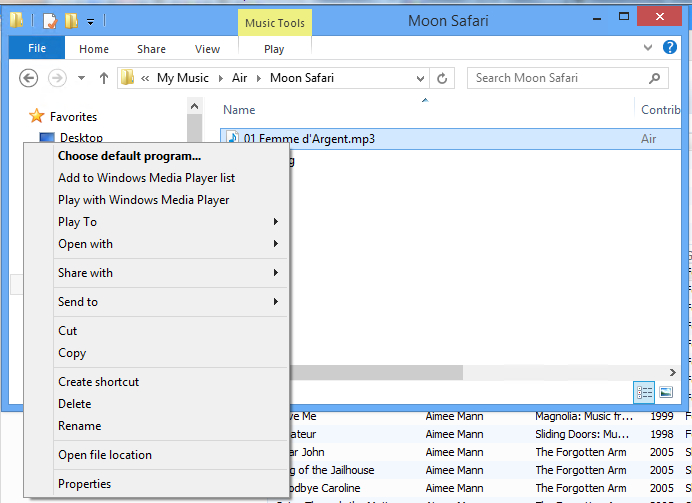The image size is (692, 503).
Task: Select Play with Windows Media Player
Action: coord(143,200)
